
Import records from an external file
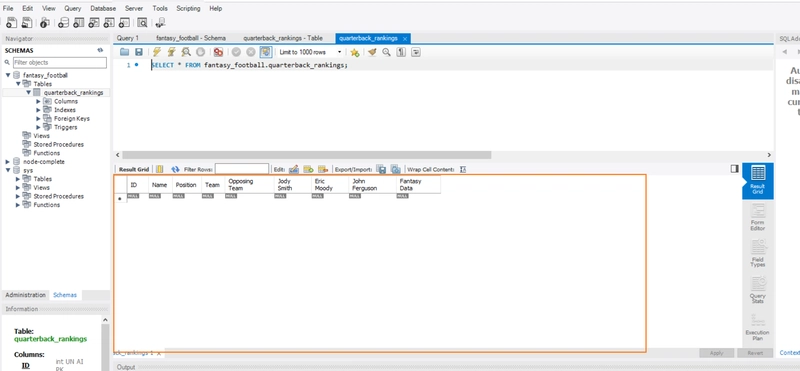tap(395, 169)
